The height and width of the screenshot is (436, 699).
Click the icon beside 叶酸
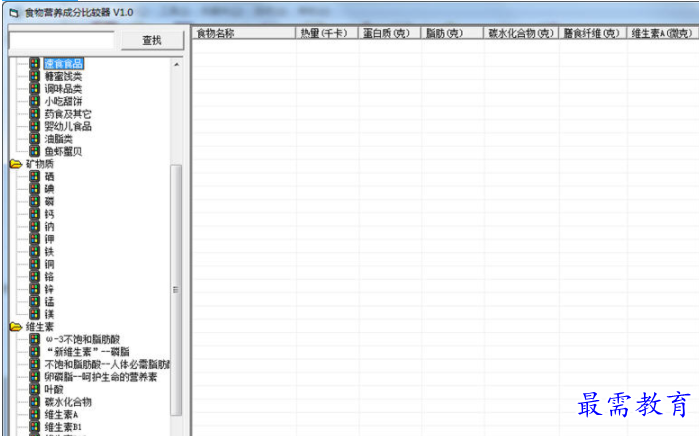point(35,389)
